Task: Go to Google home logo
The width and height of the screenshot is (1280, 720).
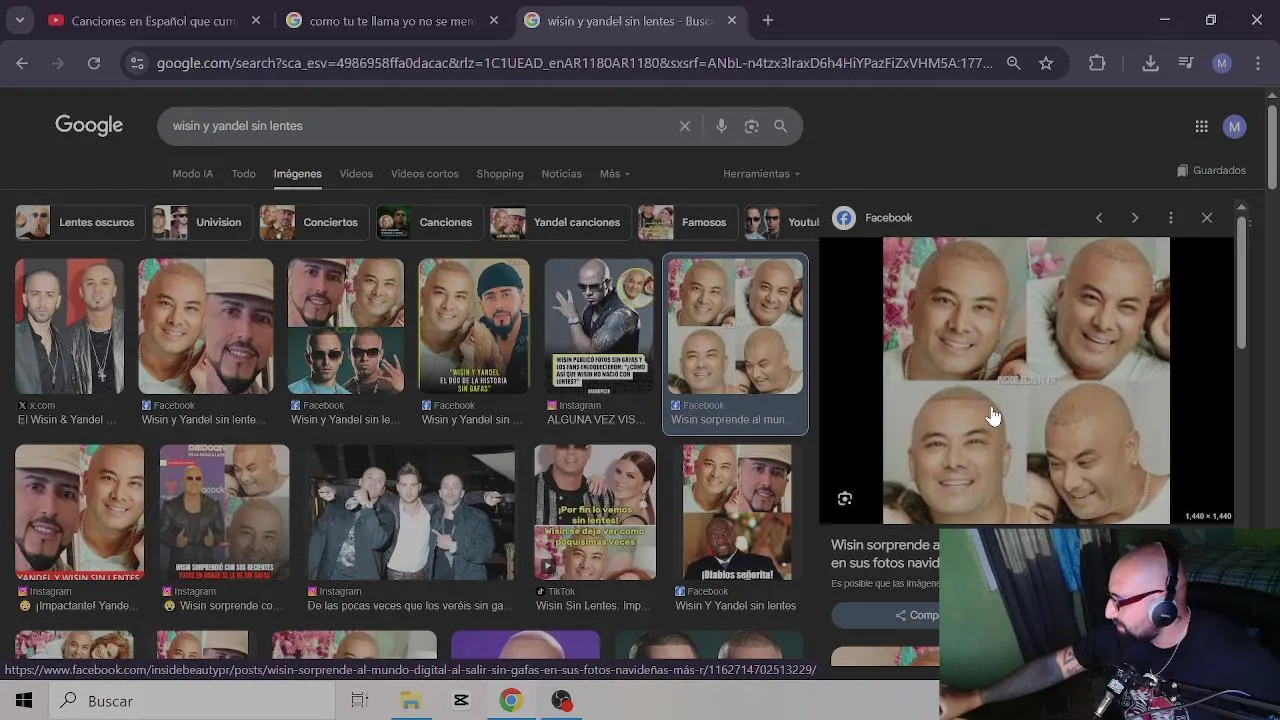Action: 89,125
